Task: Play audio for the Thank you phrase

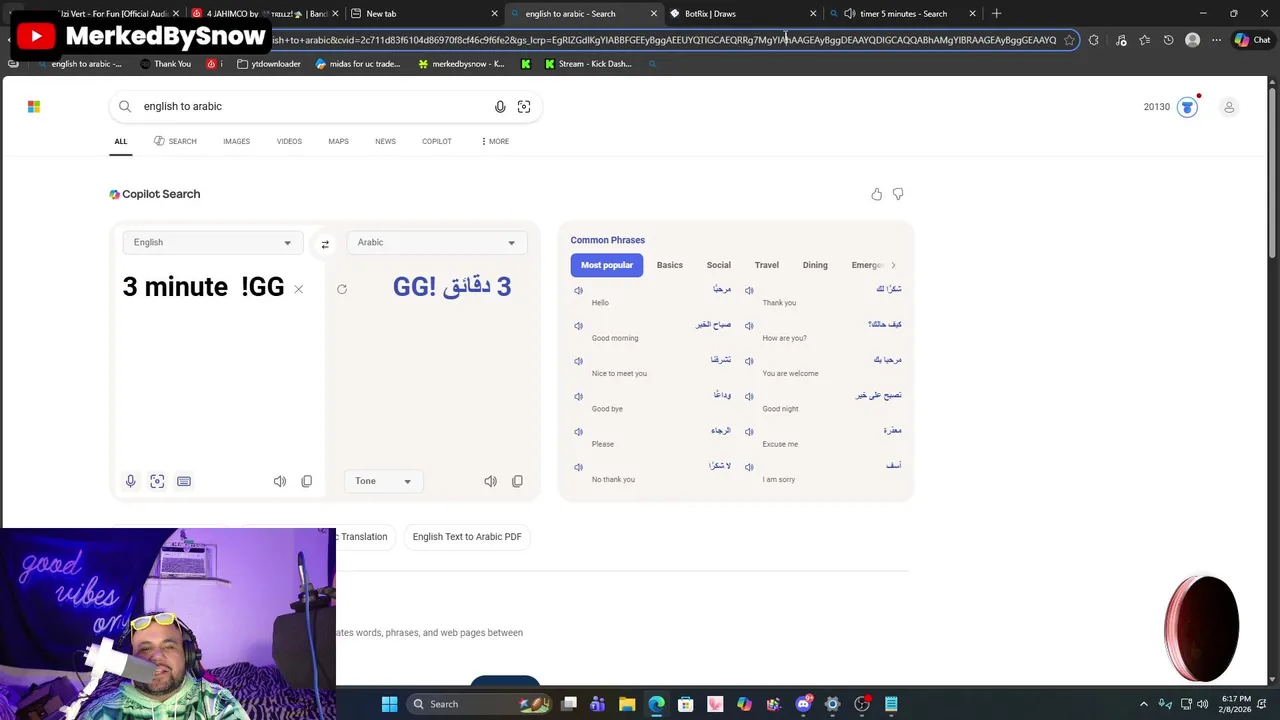Action: pos(749,291)
